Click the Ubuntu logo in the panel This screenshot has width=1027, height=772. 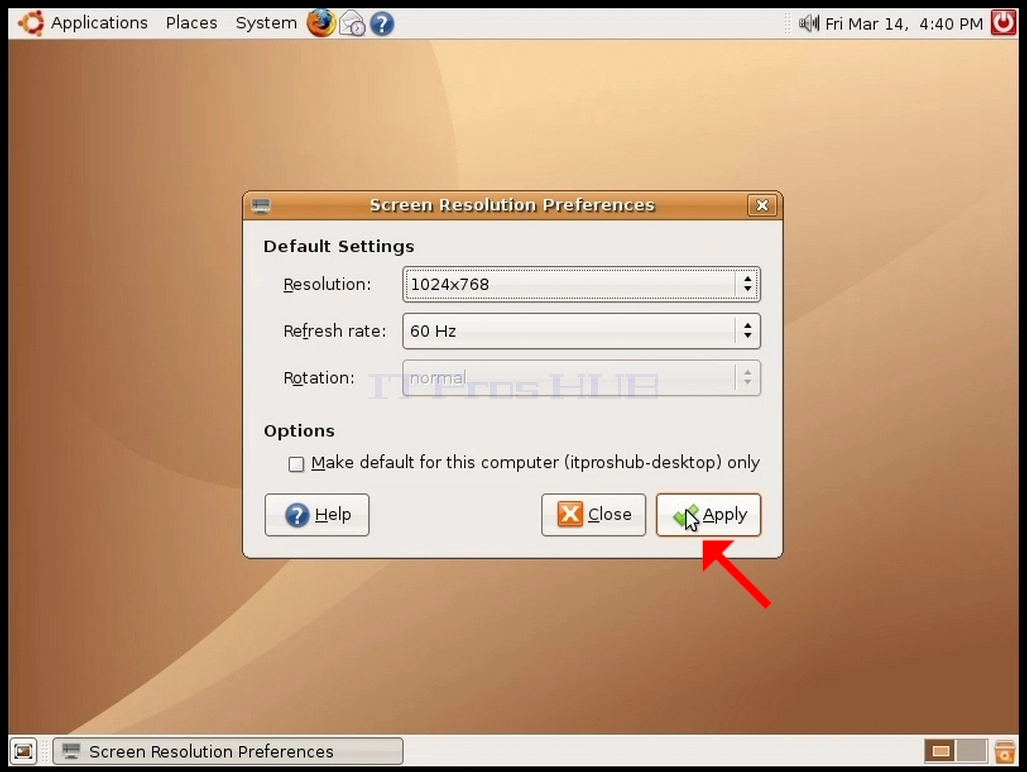coord(31,23)
